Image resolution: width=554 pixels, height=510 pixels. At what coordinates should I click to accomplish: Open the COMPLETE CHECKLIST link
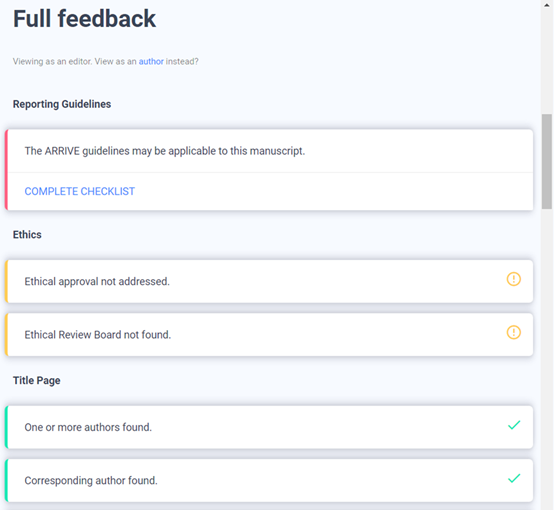click(79, 191)
